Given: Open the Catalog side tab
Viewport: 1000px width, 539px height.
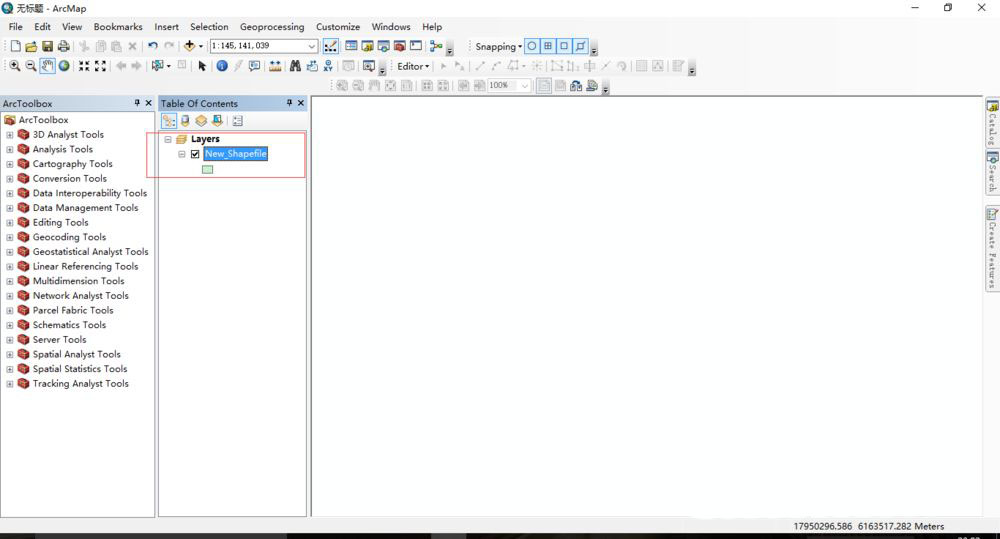Looking at the screenshot, I should (x=992, y=123).
